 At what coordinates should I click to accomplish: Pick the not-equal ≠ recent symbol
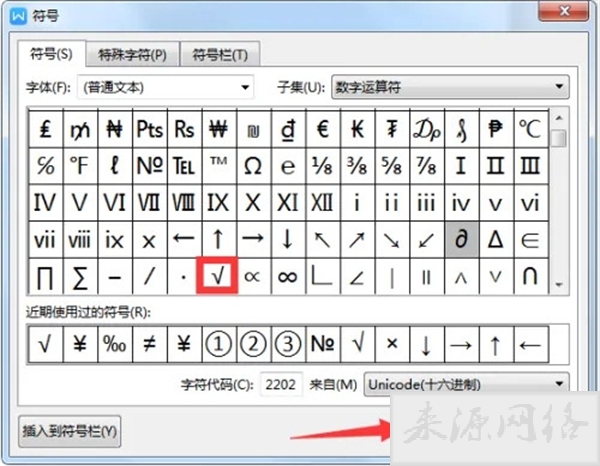[x=149, y=344]
